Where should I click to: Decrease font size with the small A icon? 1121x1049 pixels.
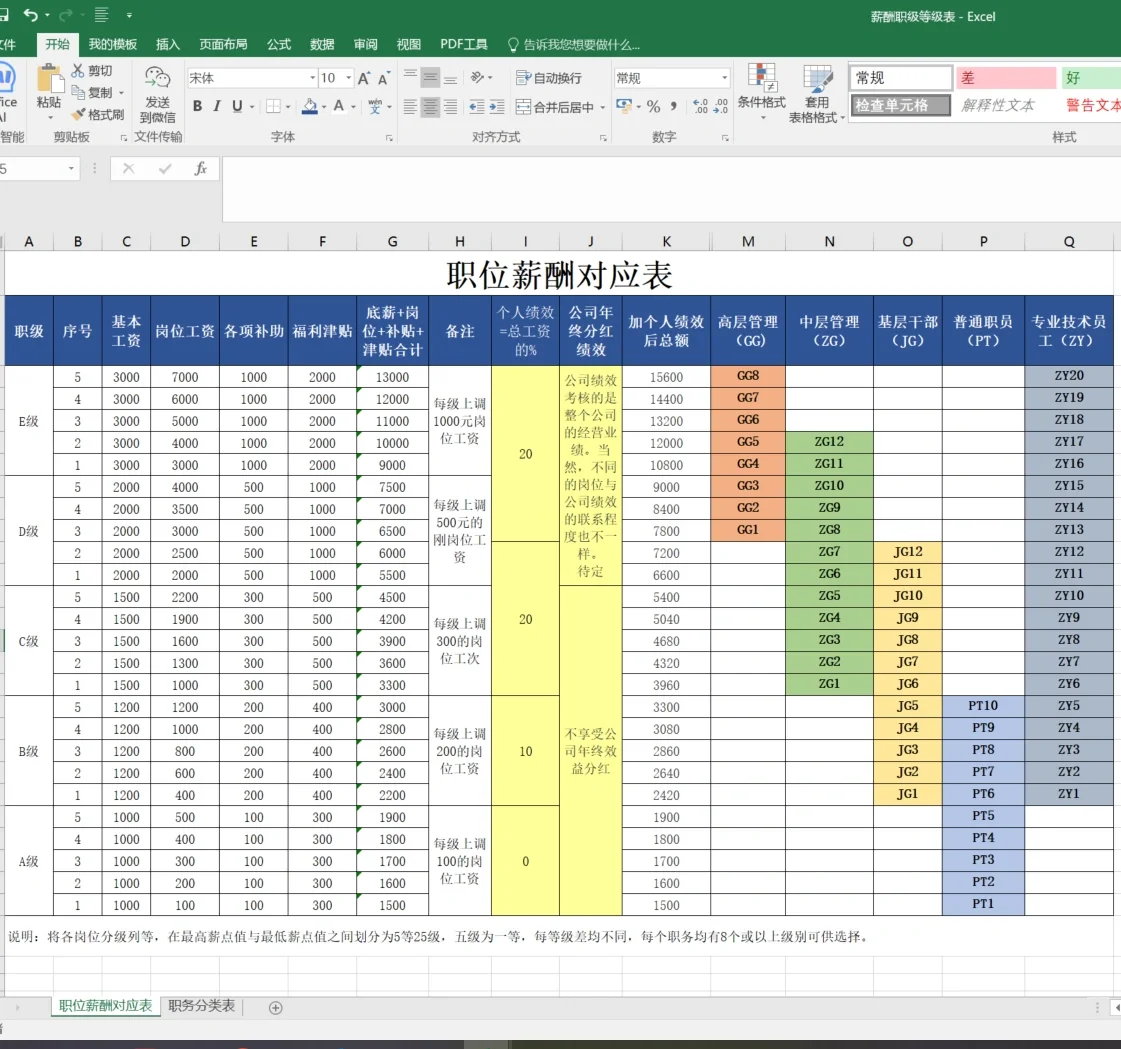pos(384,78)
